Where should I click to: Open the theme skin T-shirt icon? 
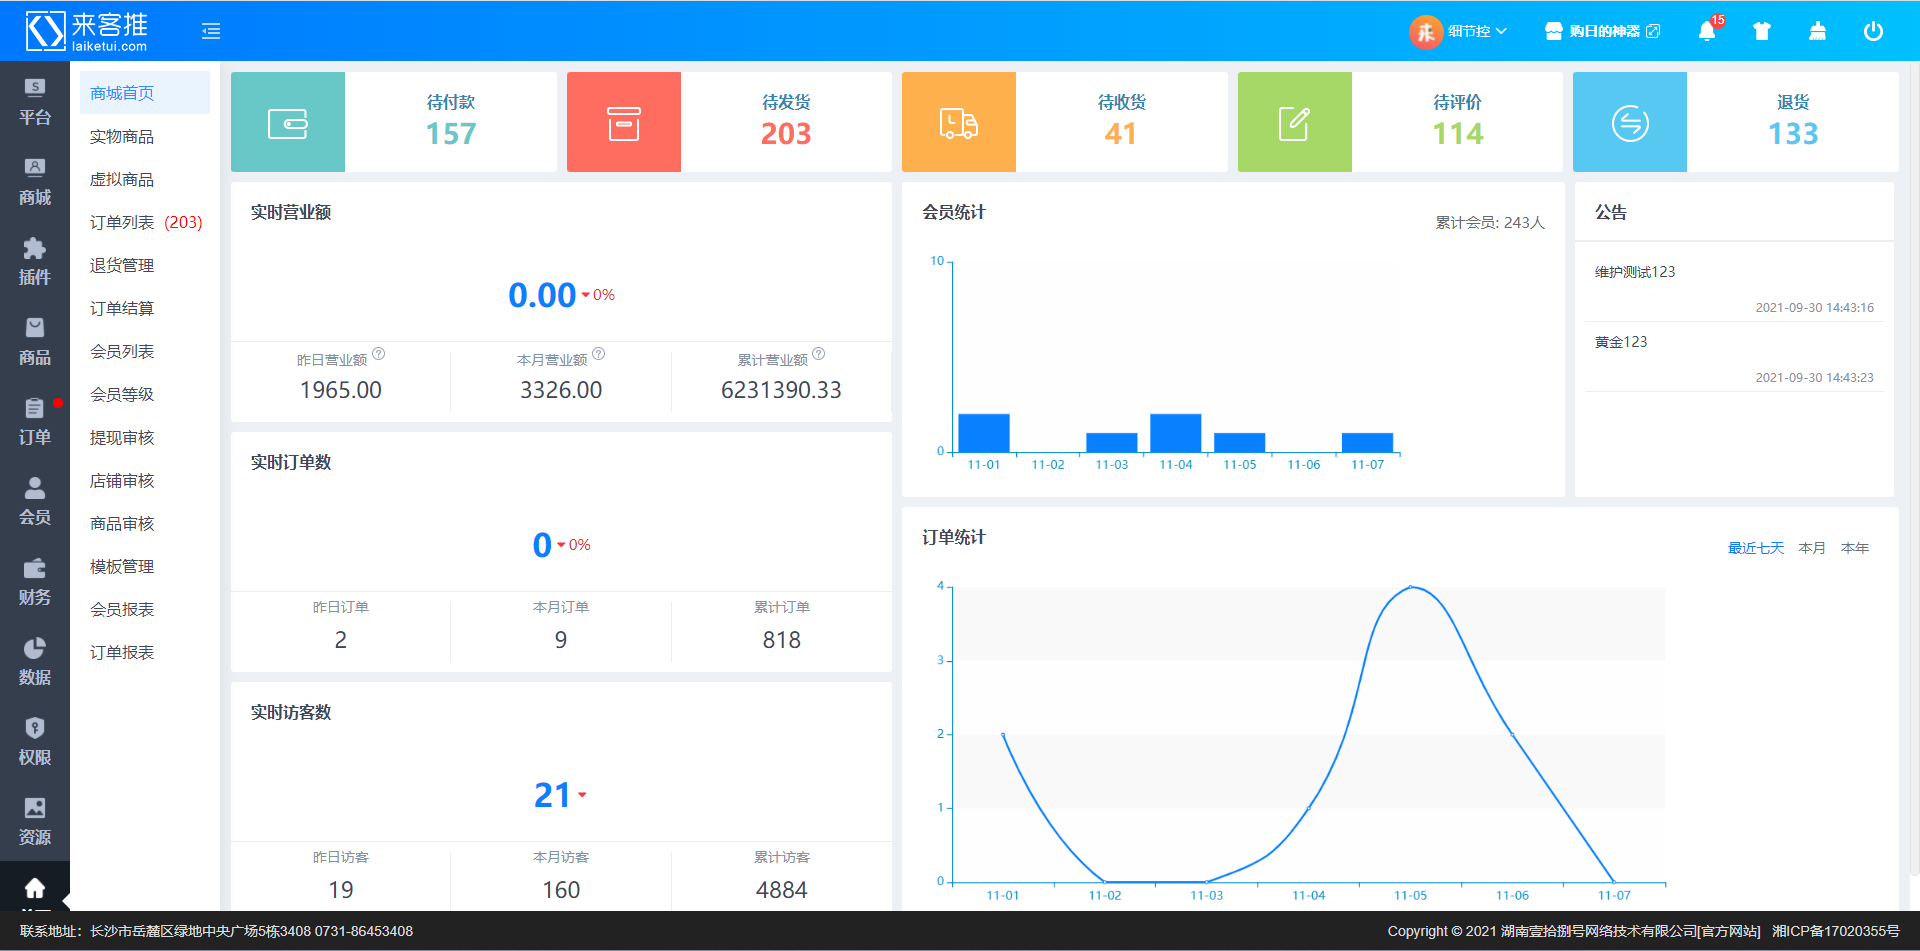point(1762,31)
